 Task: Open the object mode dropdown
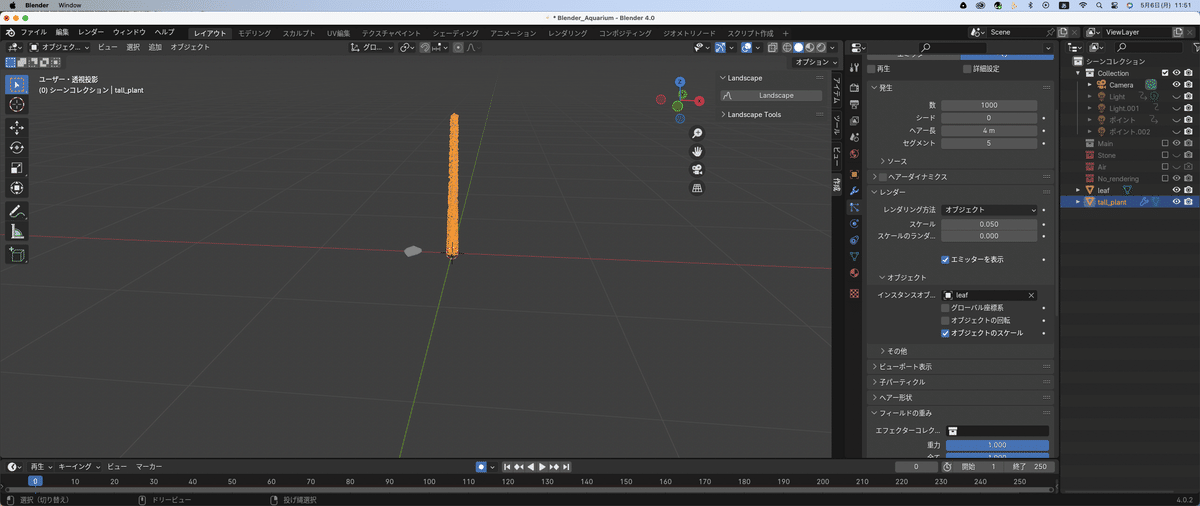[59, 47]
